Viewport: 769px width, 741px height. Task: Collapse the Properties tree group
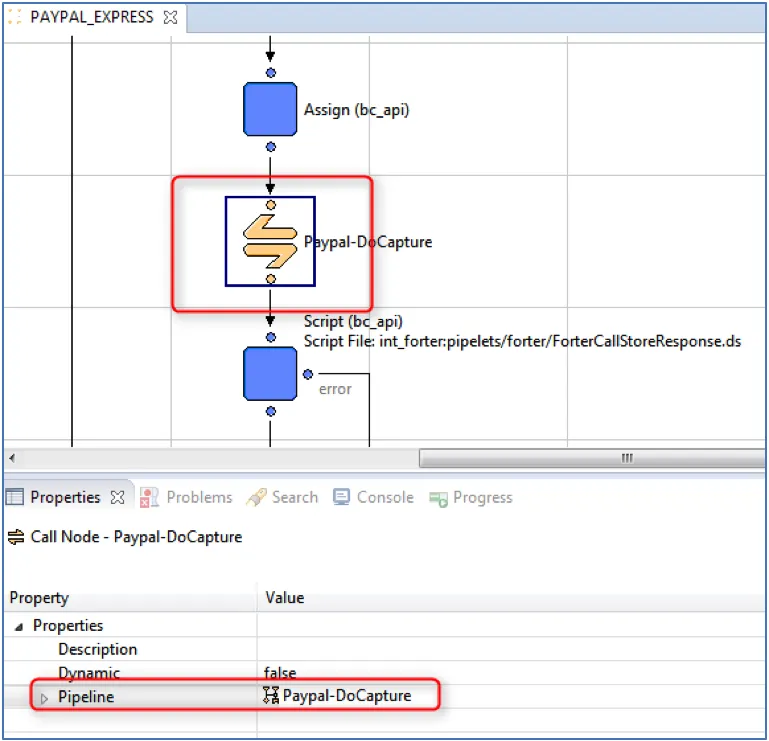coord(19,626)
